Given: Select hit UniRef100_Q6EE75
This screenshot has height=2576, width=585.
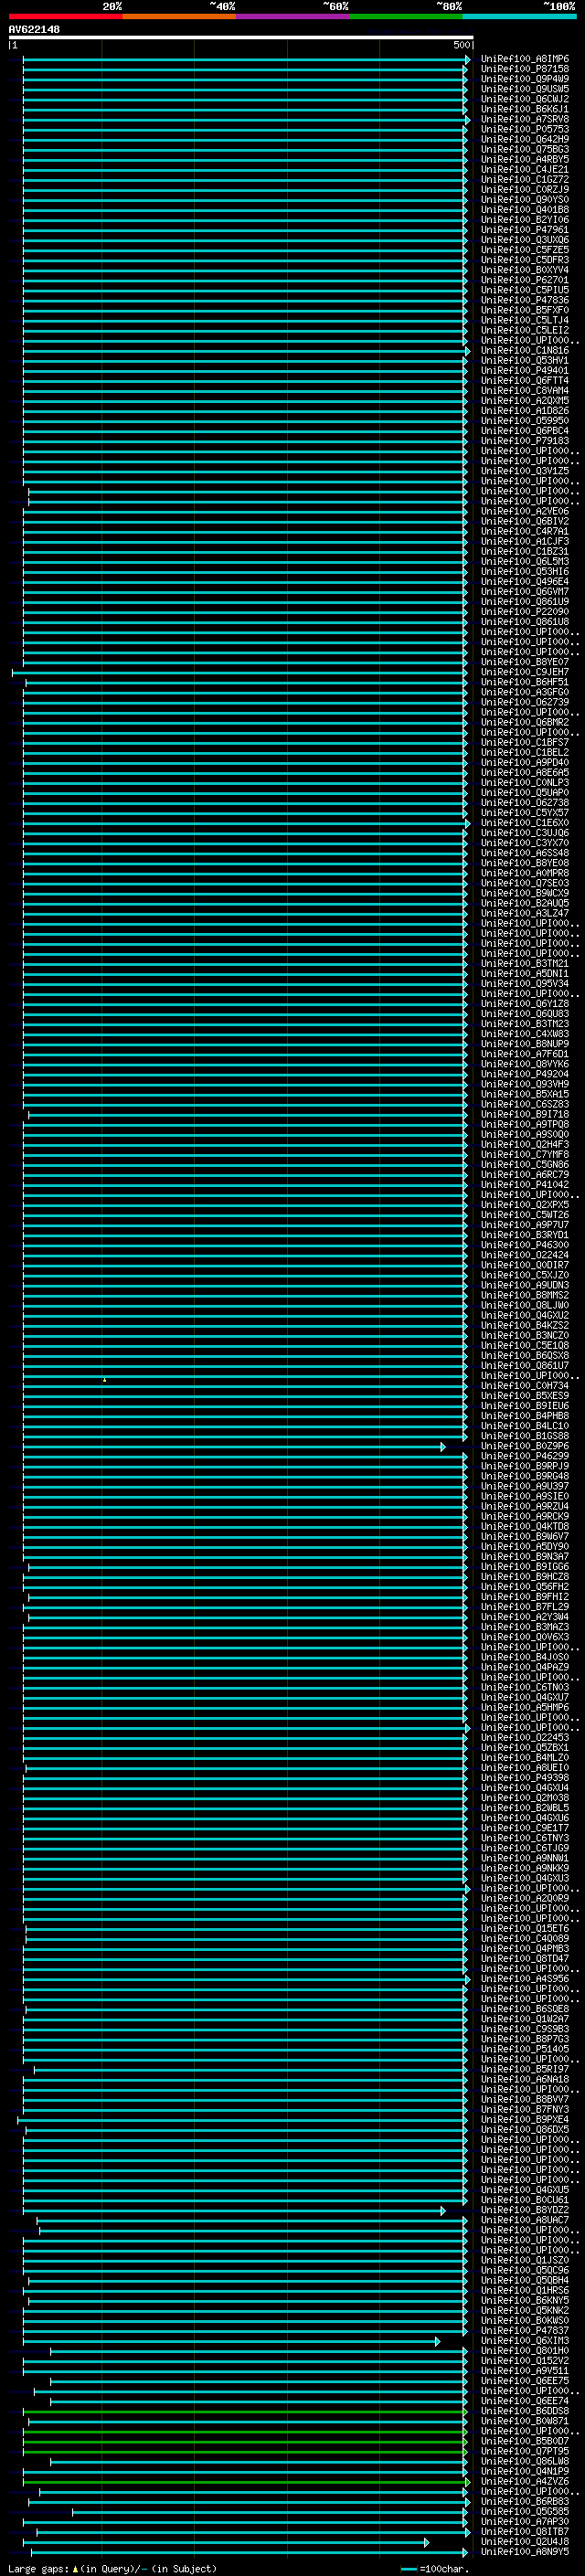Looking at the screenshot, I should point(524,2380).
